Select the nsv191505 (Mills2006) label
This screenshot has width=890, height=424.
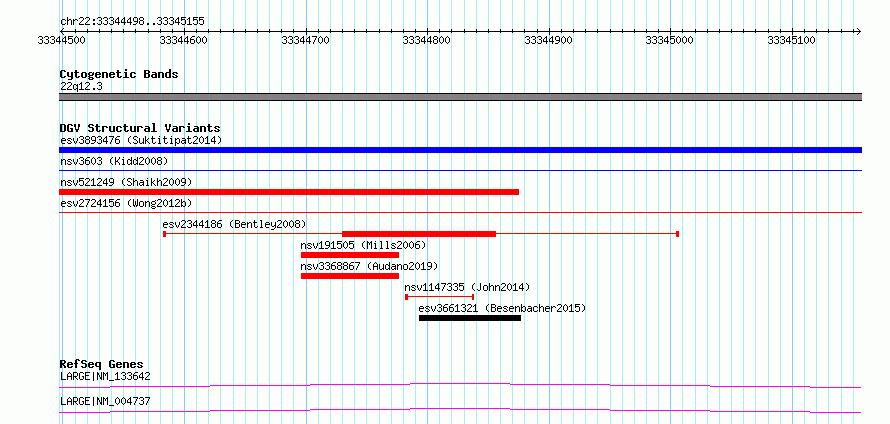click(363, 245)
